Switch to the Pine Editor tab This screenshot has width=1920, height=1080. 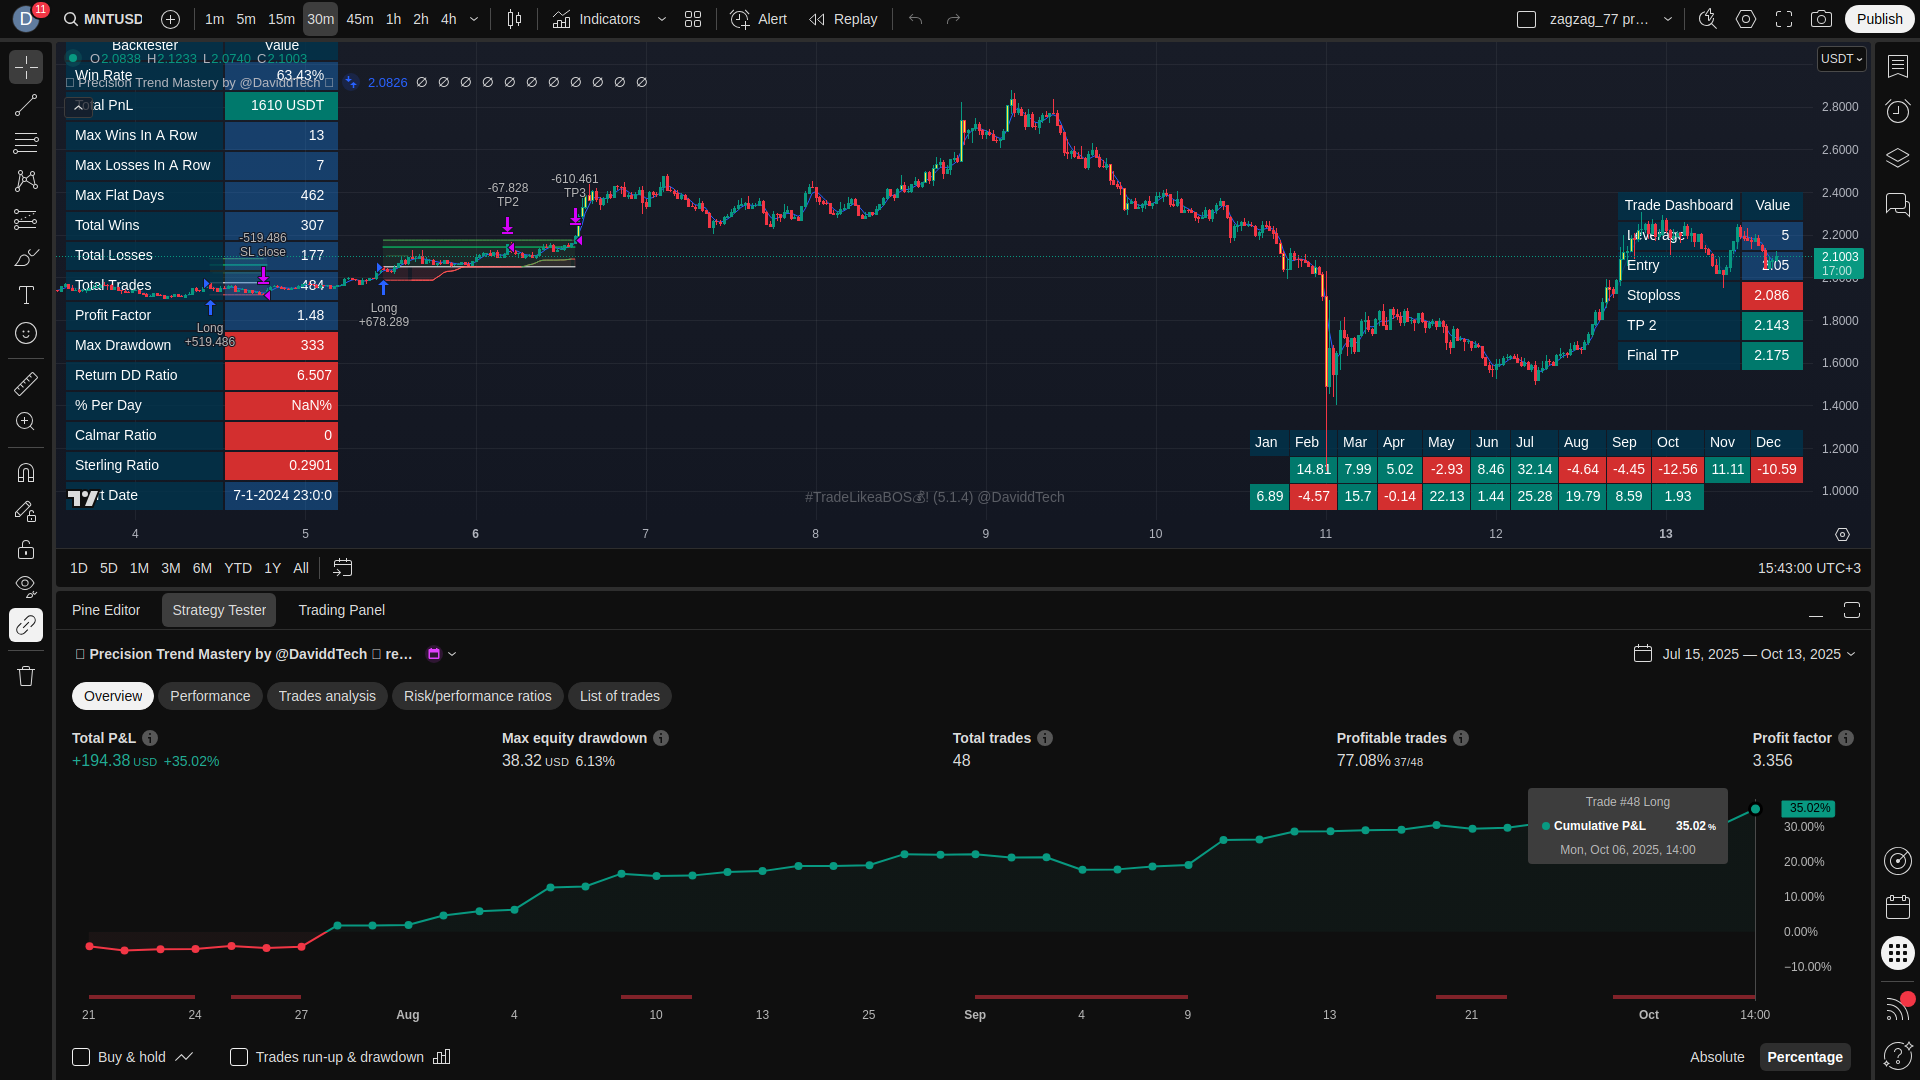106,610
